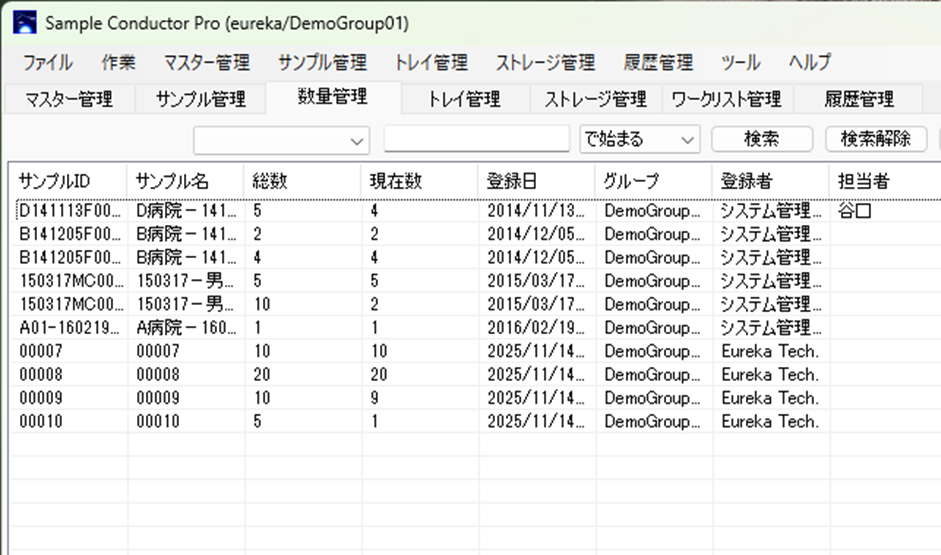Image resolution: width=941 pixels, height=555 pixels.
Task: Open the ヘルプ menu
Action: point(809,62)
